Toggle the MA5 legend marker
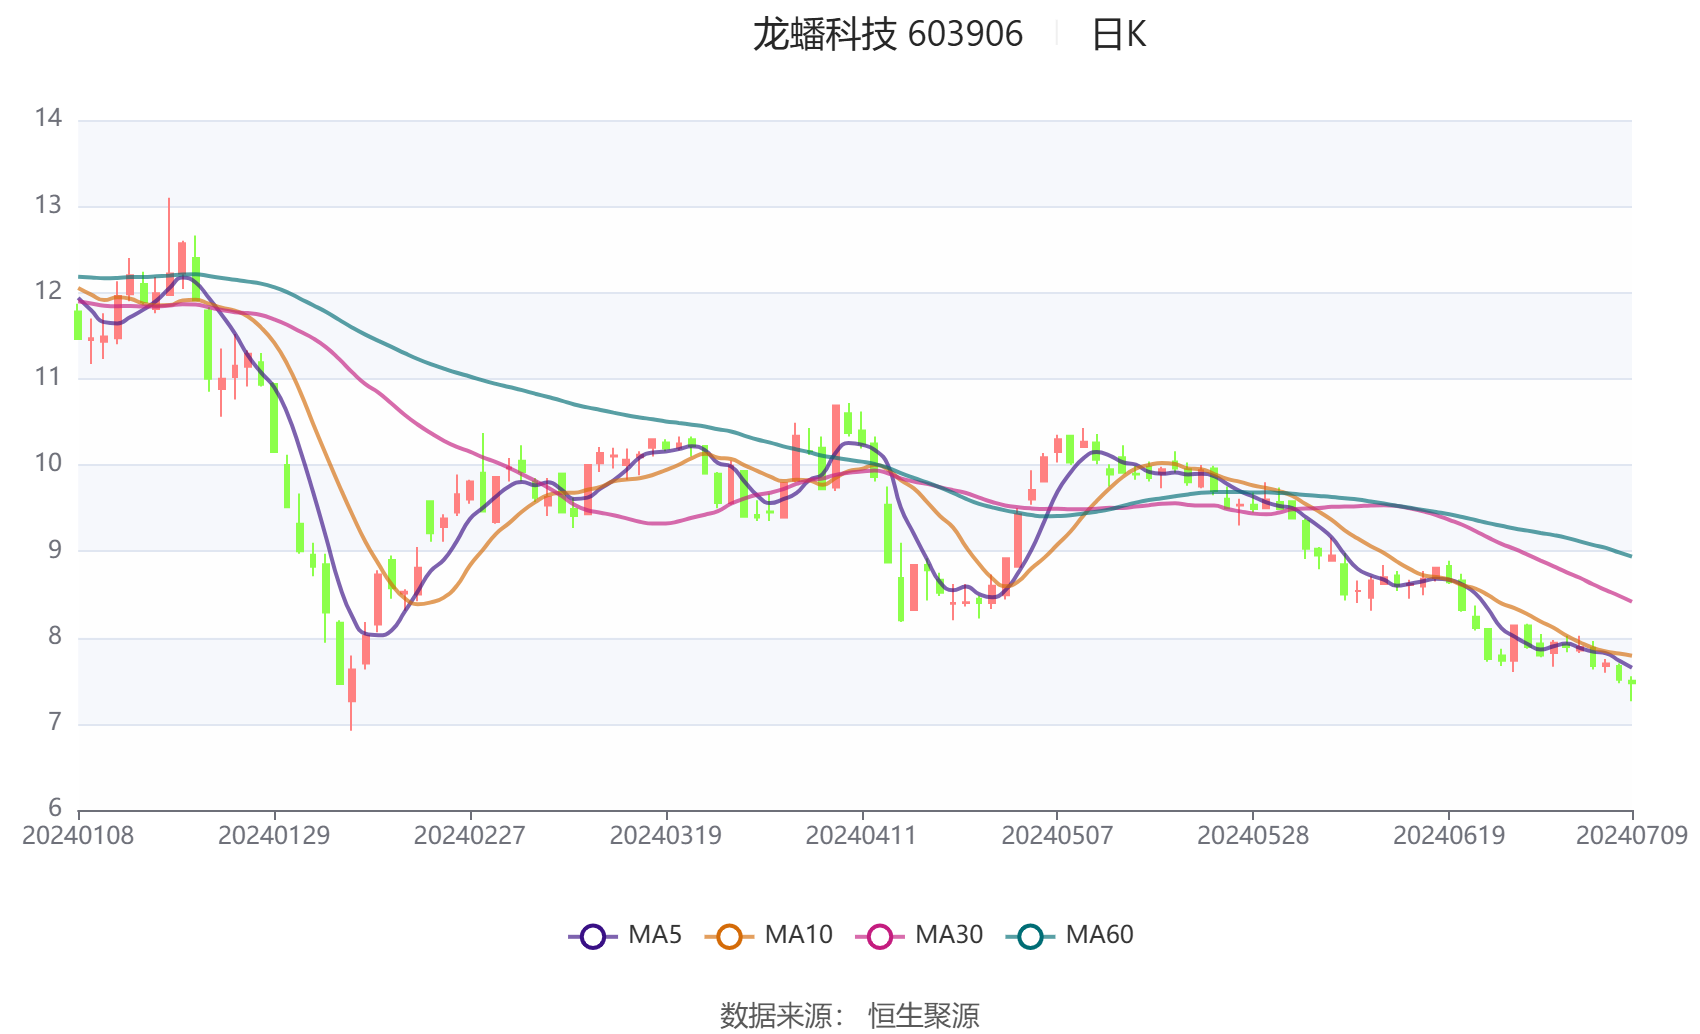The height and width of the screenshot is (1034, 1700). (x=593, y=937)
